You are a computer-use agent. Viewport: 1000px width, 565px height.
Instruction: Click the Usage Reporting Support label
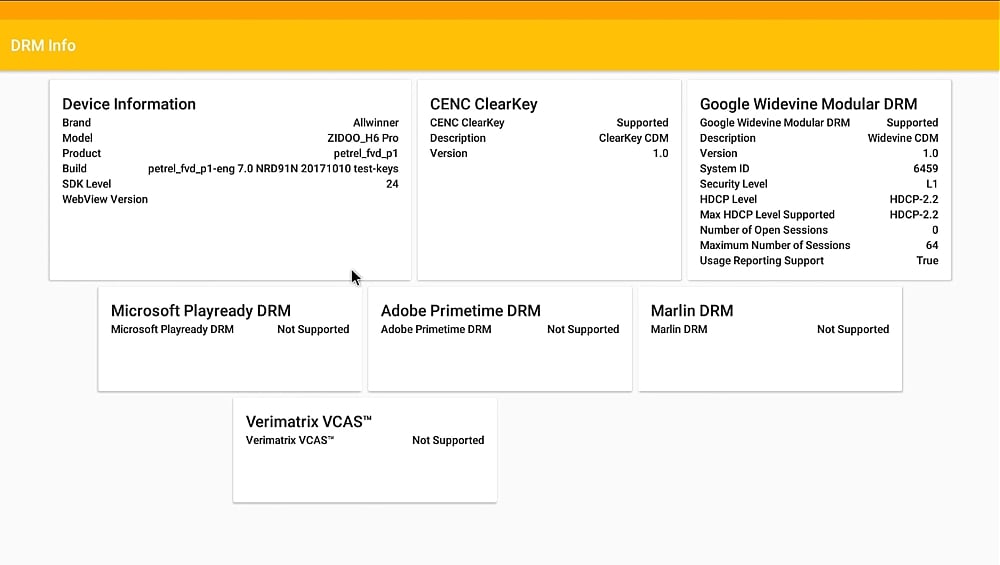tap(761, 260)
